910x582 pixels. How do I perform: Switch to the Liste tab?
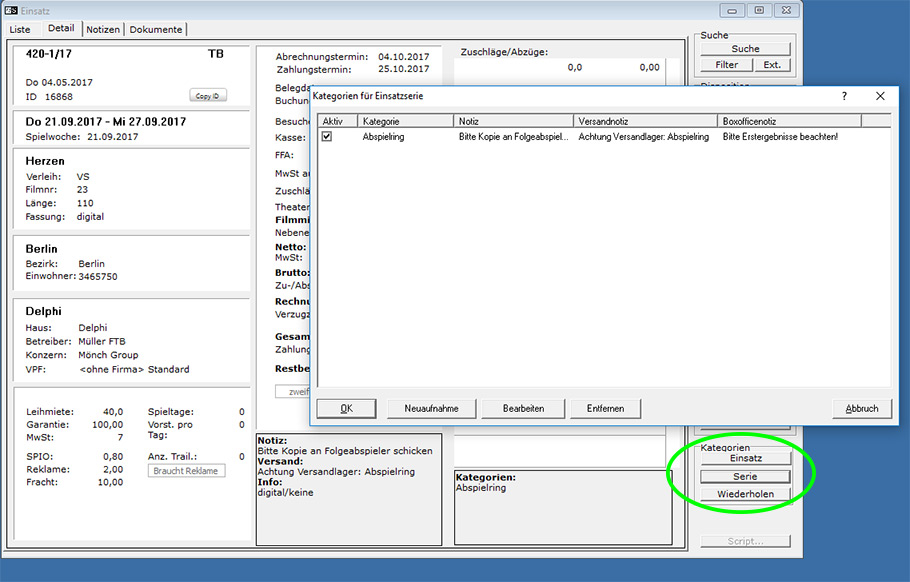pyautogui.click(x=20, y=29)
